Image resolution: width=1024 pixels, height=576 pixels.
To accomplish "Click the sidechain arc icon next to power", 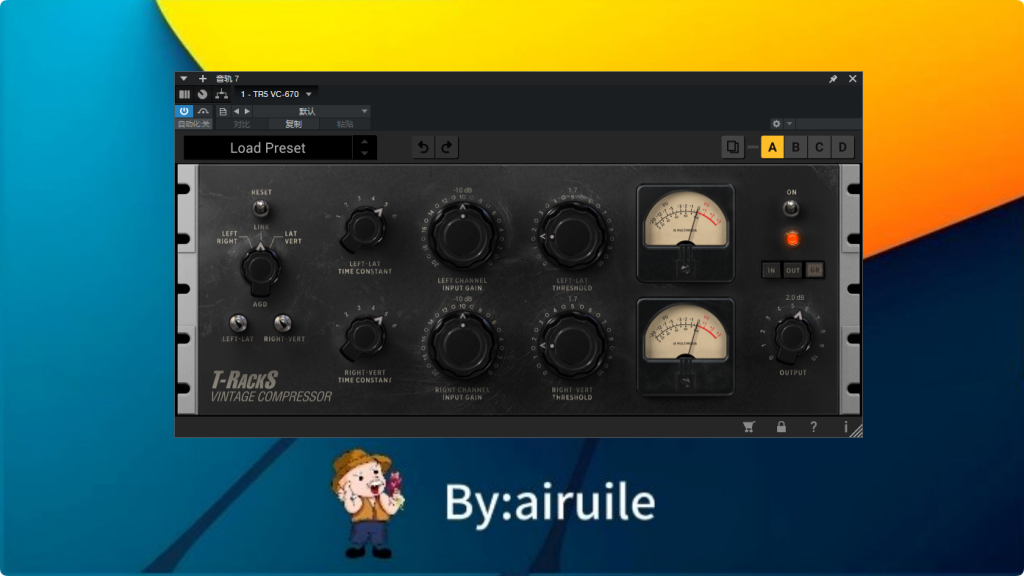I will [203, 112].
